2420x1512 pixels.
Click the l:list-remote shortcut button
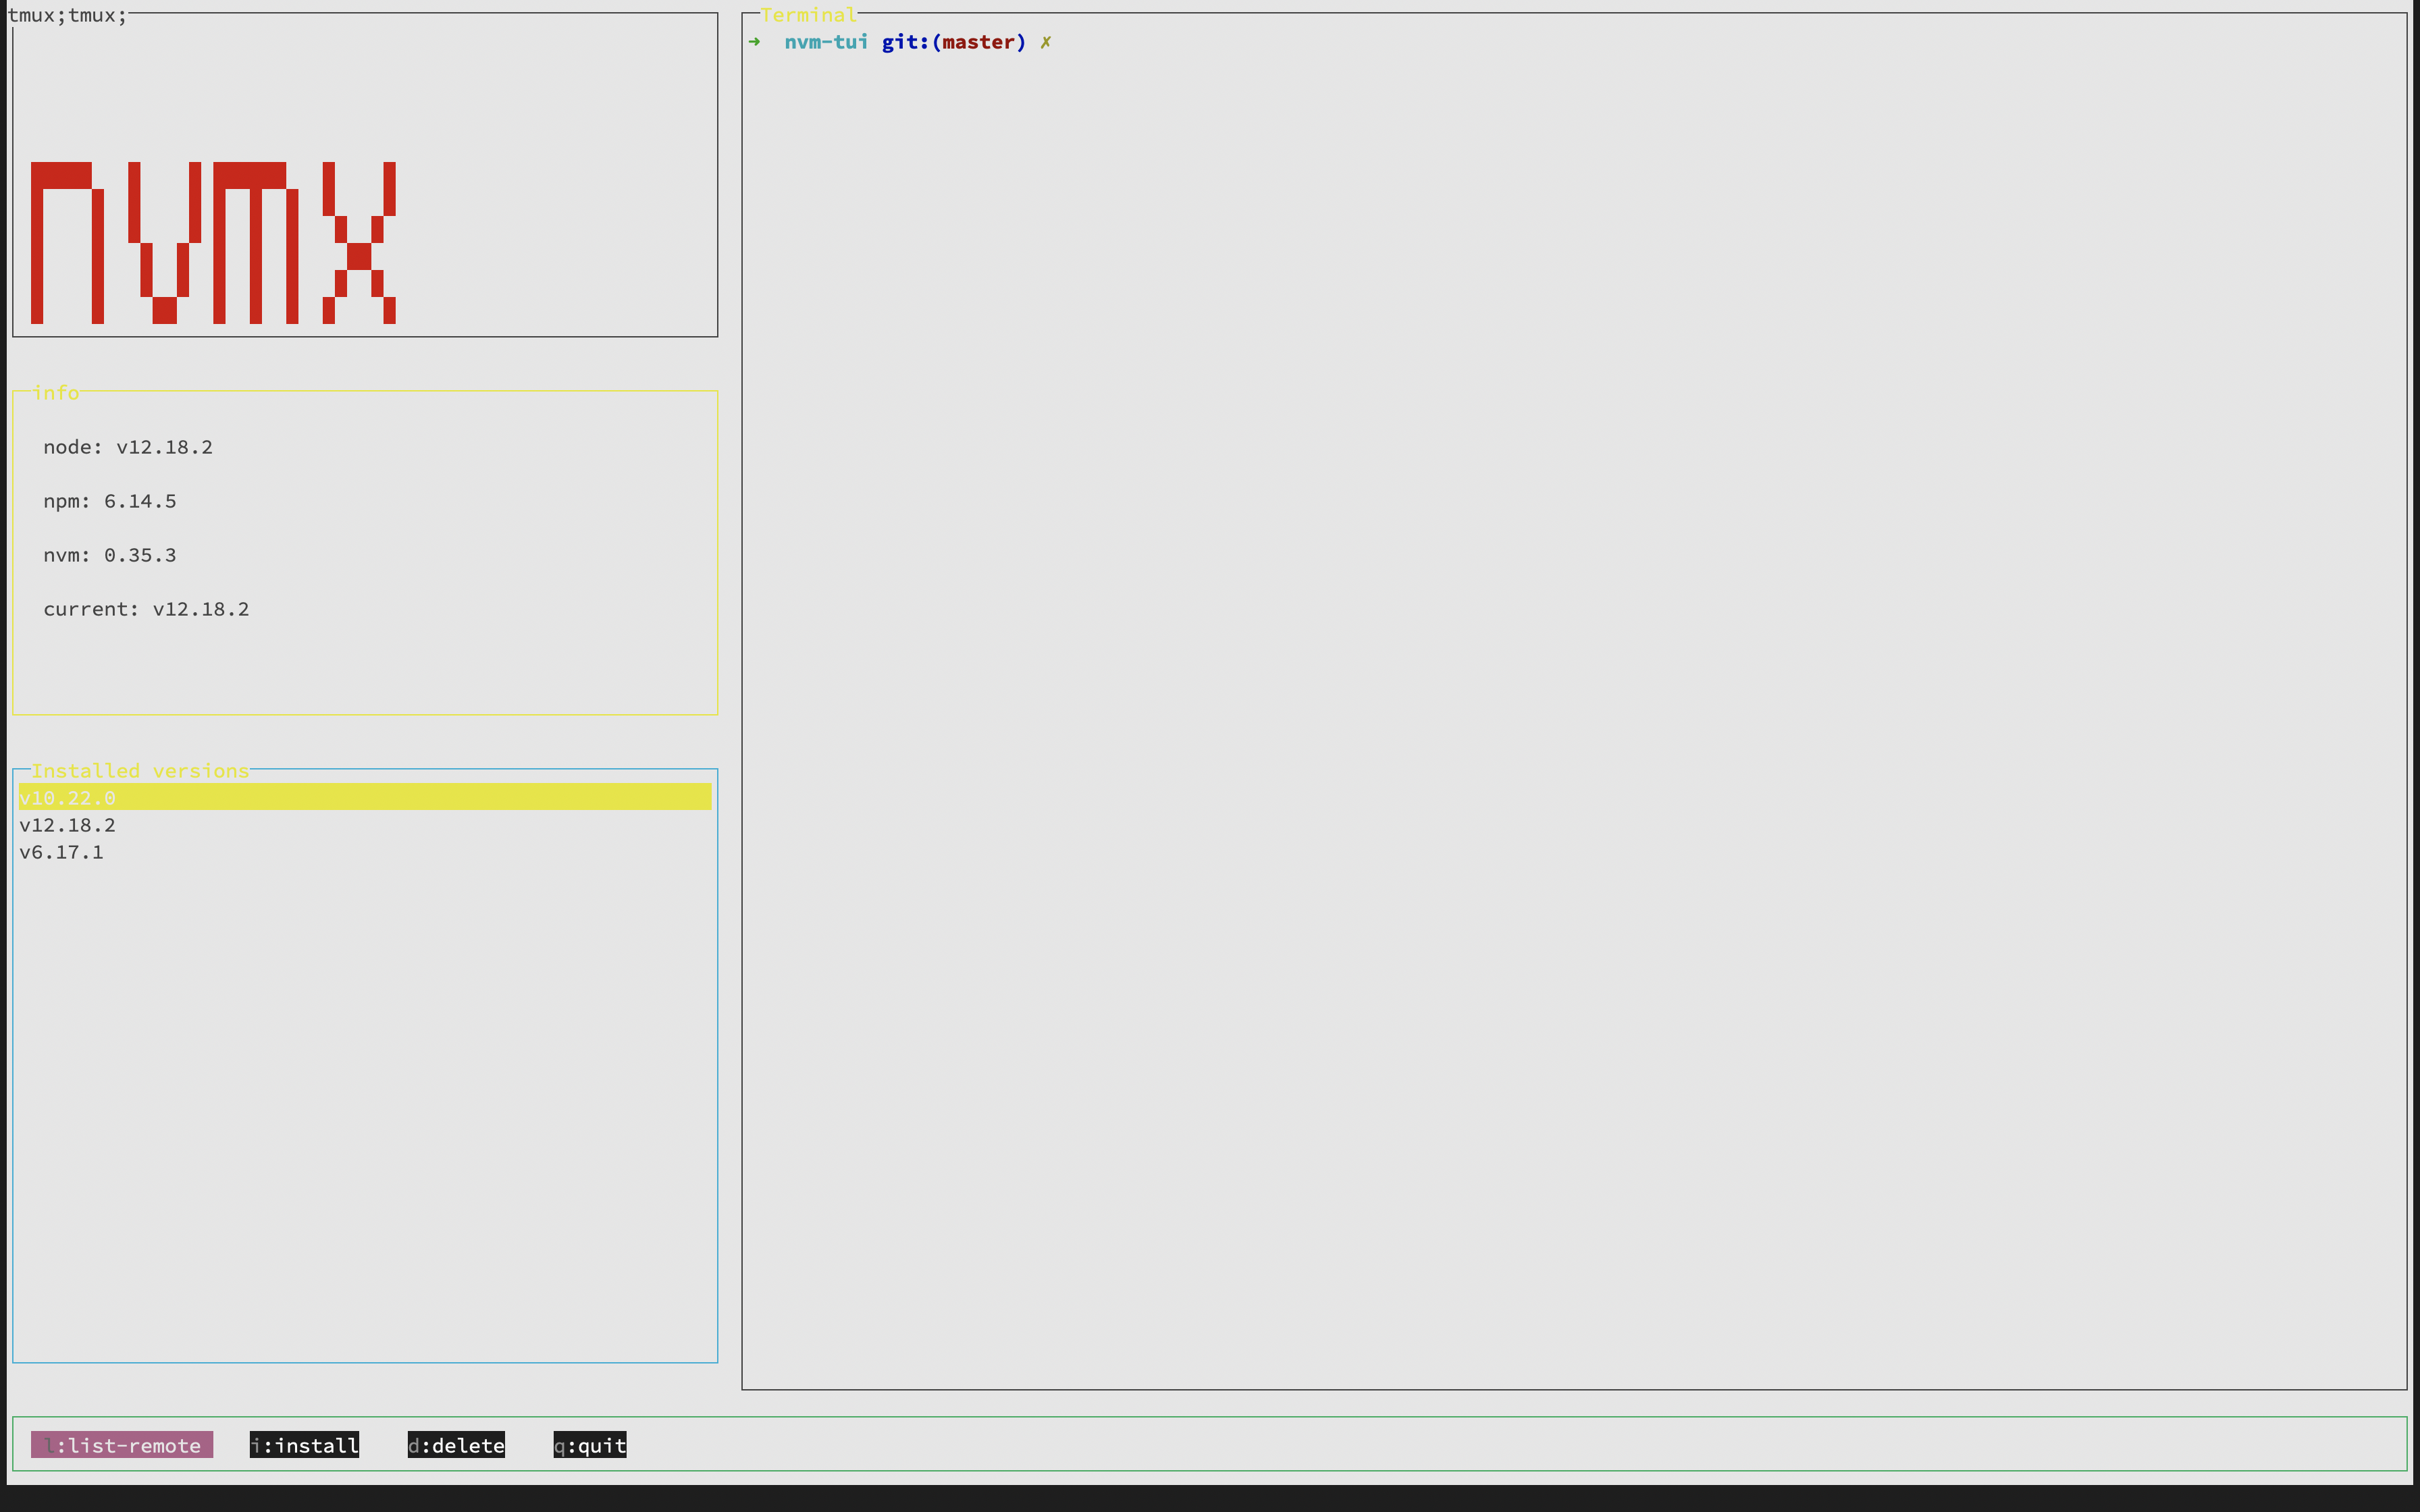[x=122, y=1445]
